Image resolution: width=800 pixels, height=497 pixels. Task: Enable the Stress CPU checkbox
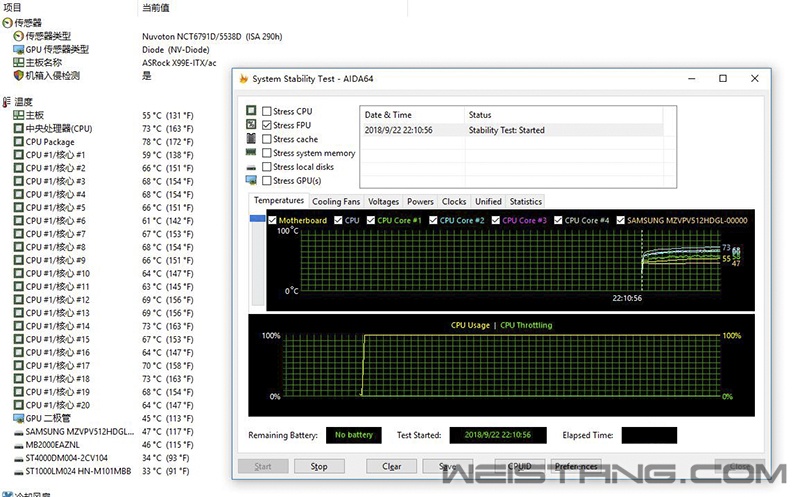click(266, 111)
